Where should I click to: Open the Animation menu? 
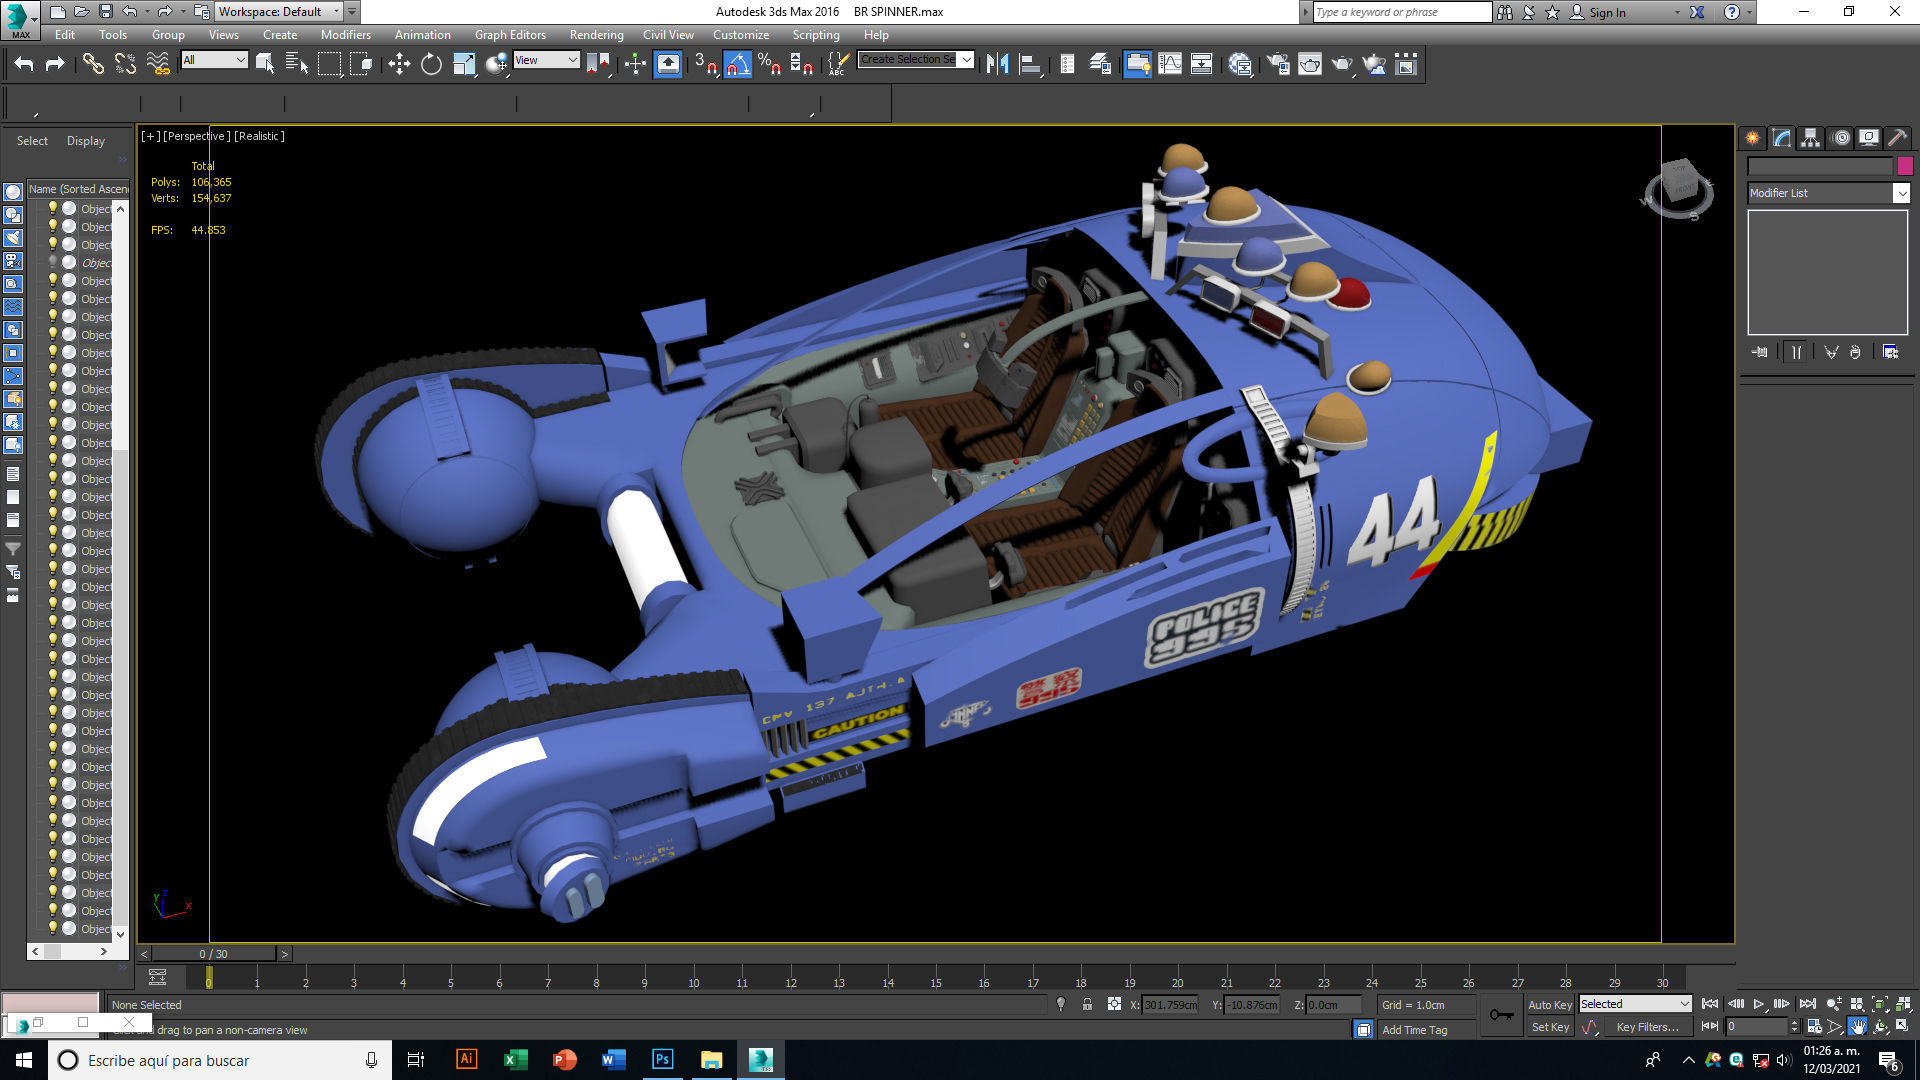click(422, 35)
